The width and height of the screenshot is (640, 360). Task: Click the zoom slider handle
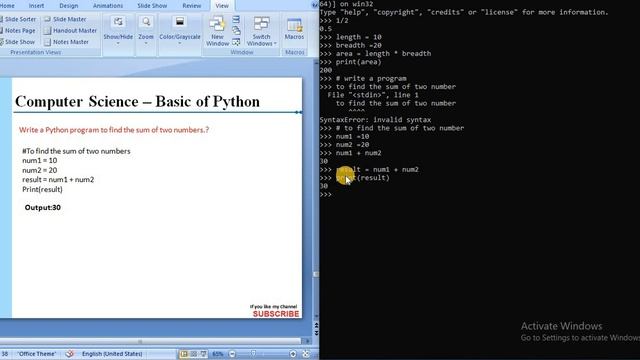253,354
